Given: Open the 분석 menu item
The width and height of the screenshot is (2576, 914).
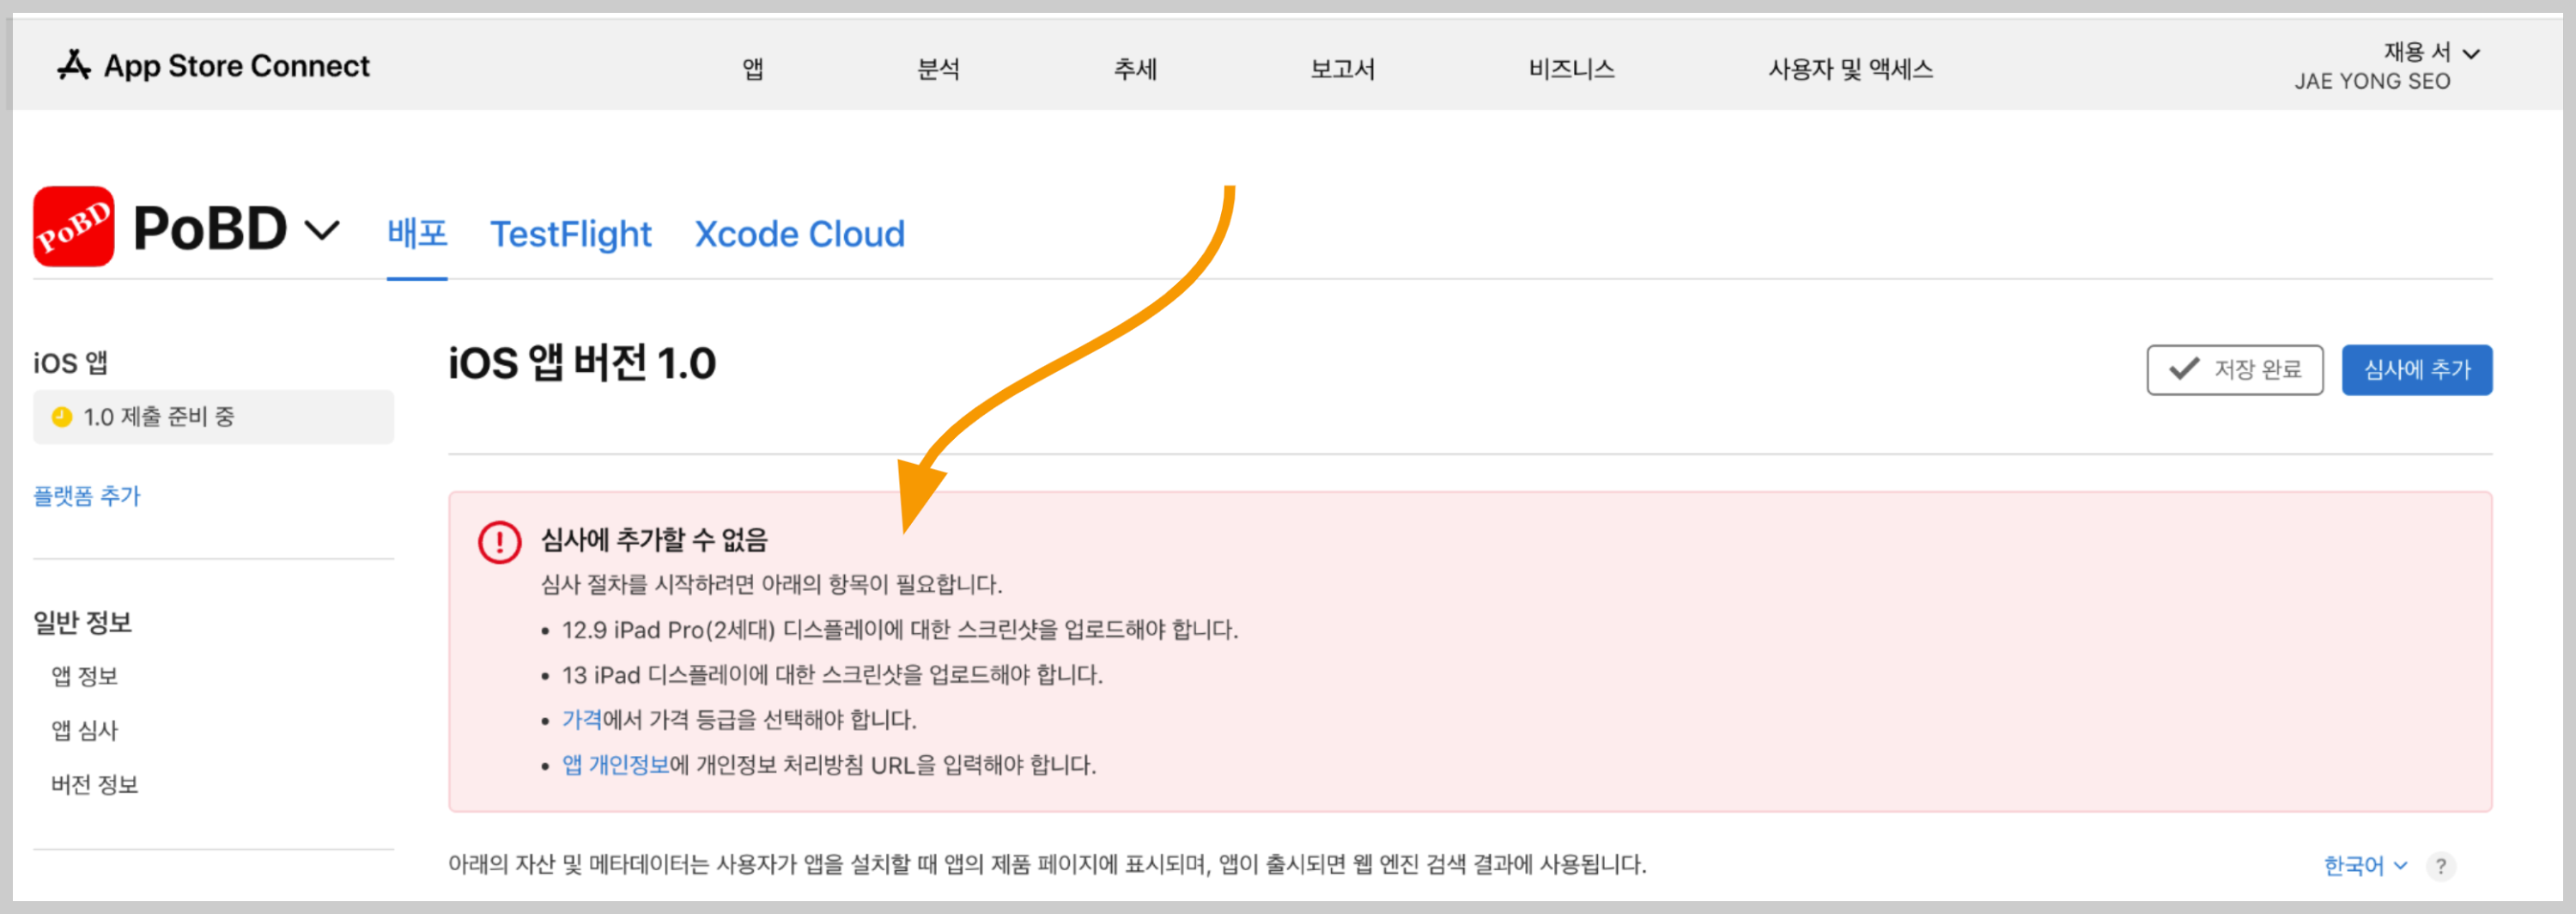Looking at the screenshot, I should tap(938, 69).
